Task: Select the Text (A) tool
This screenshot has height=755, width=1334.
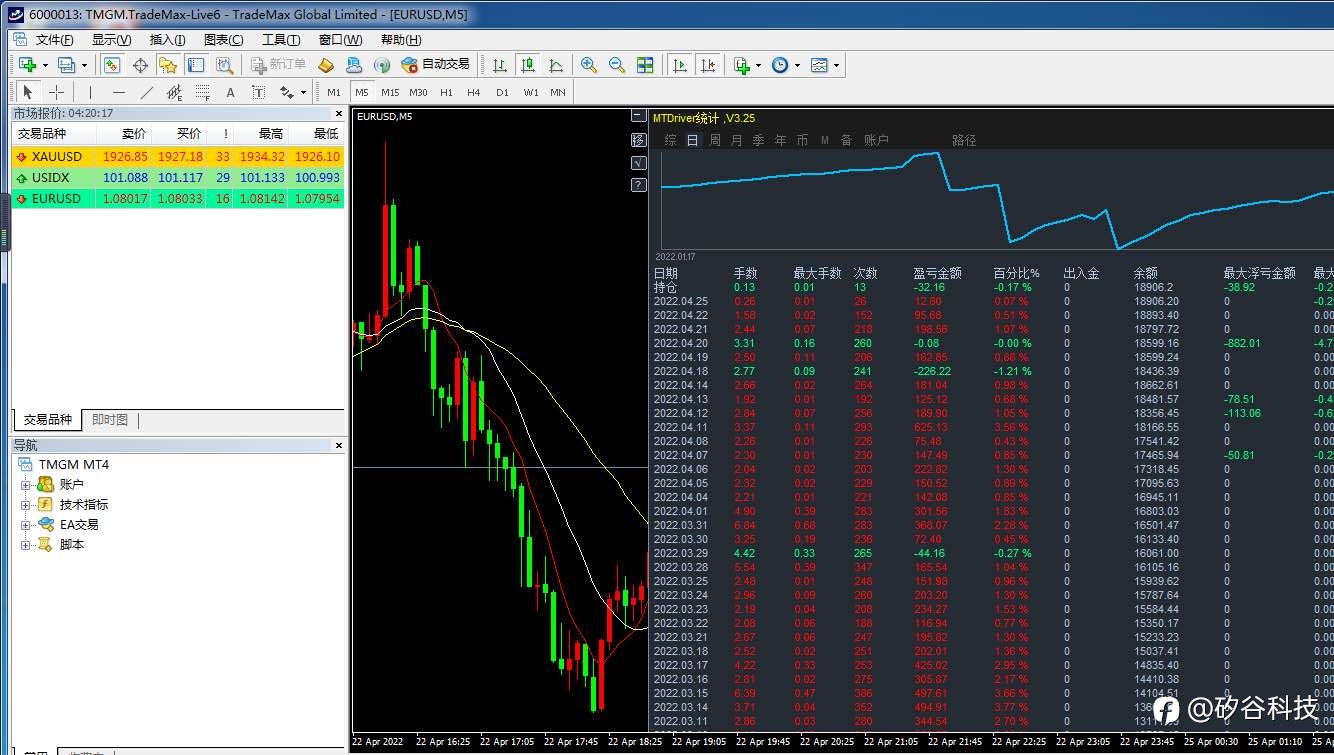Action: pyautogui.click(x=230, y=92)
